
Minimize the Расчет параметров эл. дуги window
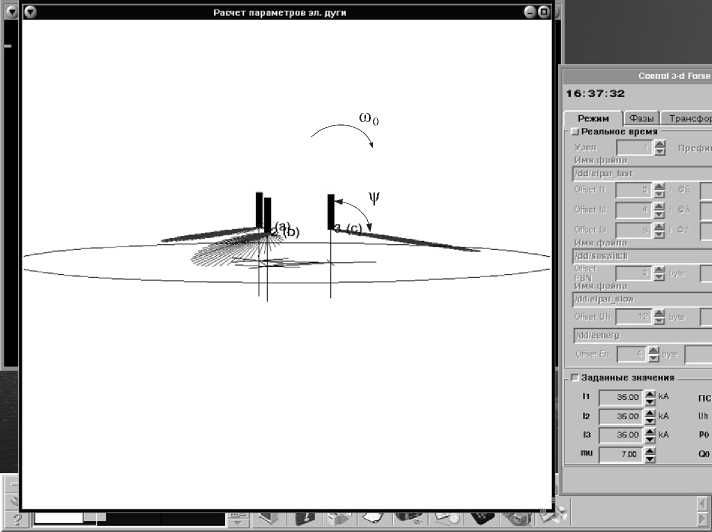pos(529,12)
